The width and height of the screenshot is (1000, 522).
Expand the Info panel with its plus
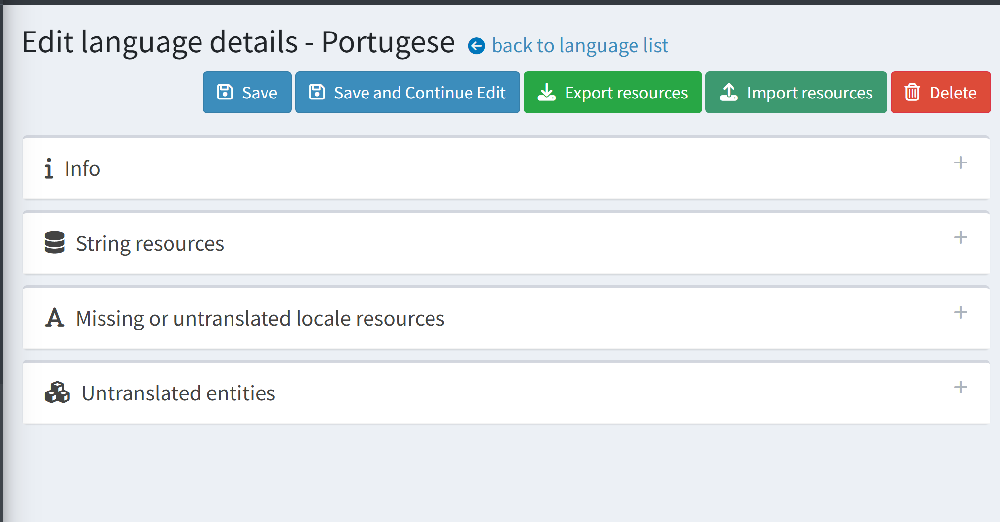click(x=960, y=163)
